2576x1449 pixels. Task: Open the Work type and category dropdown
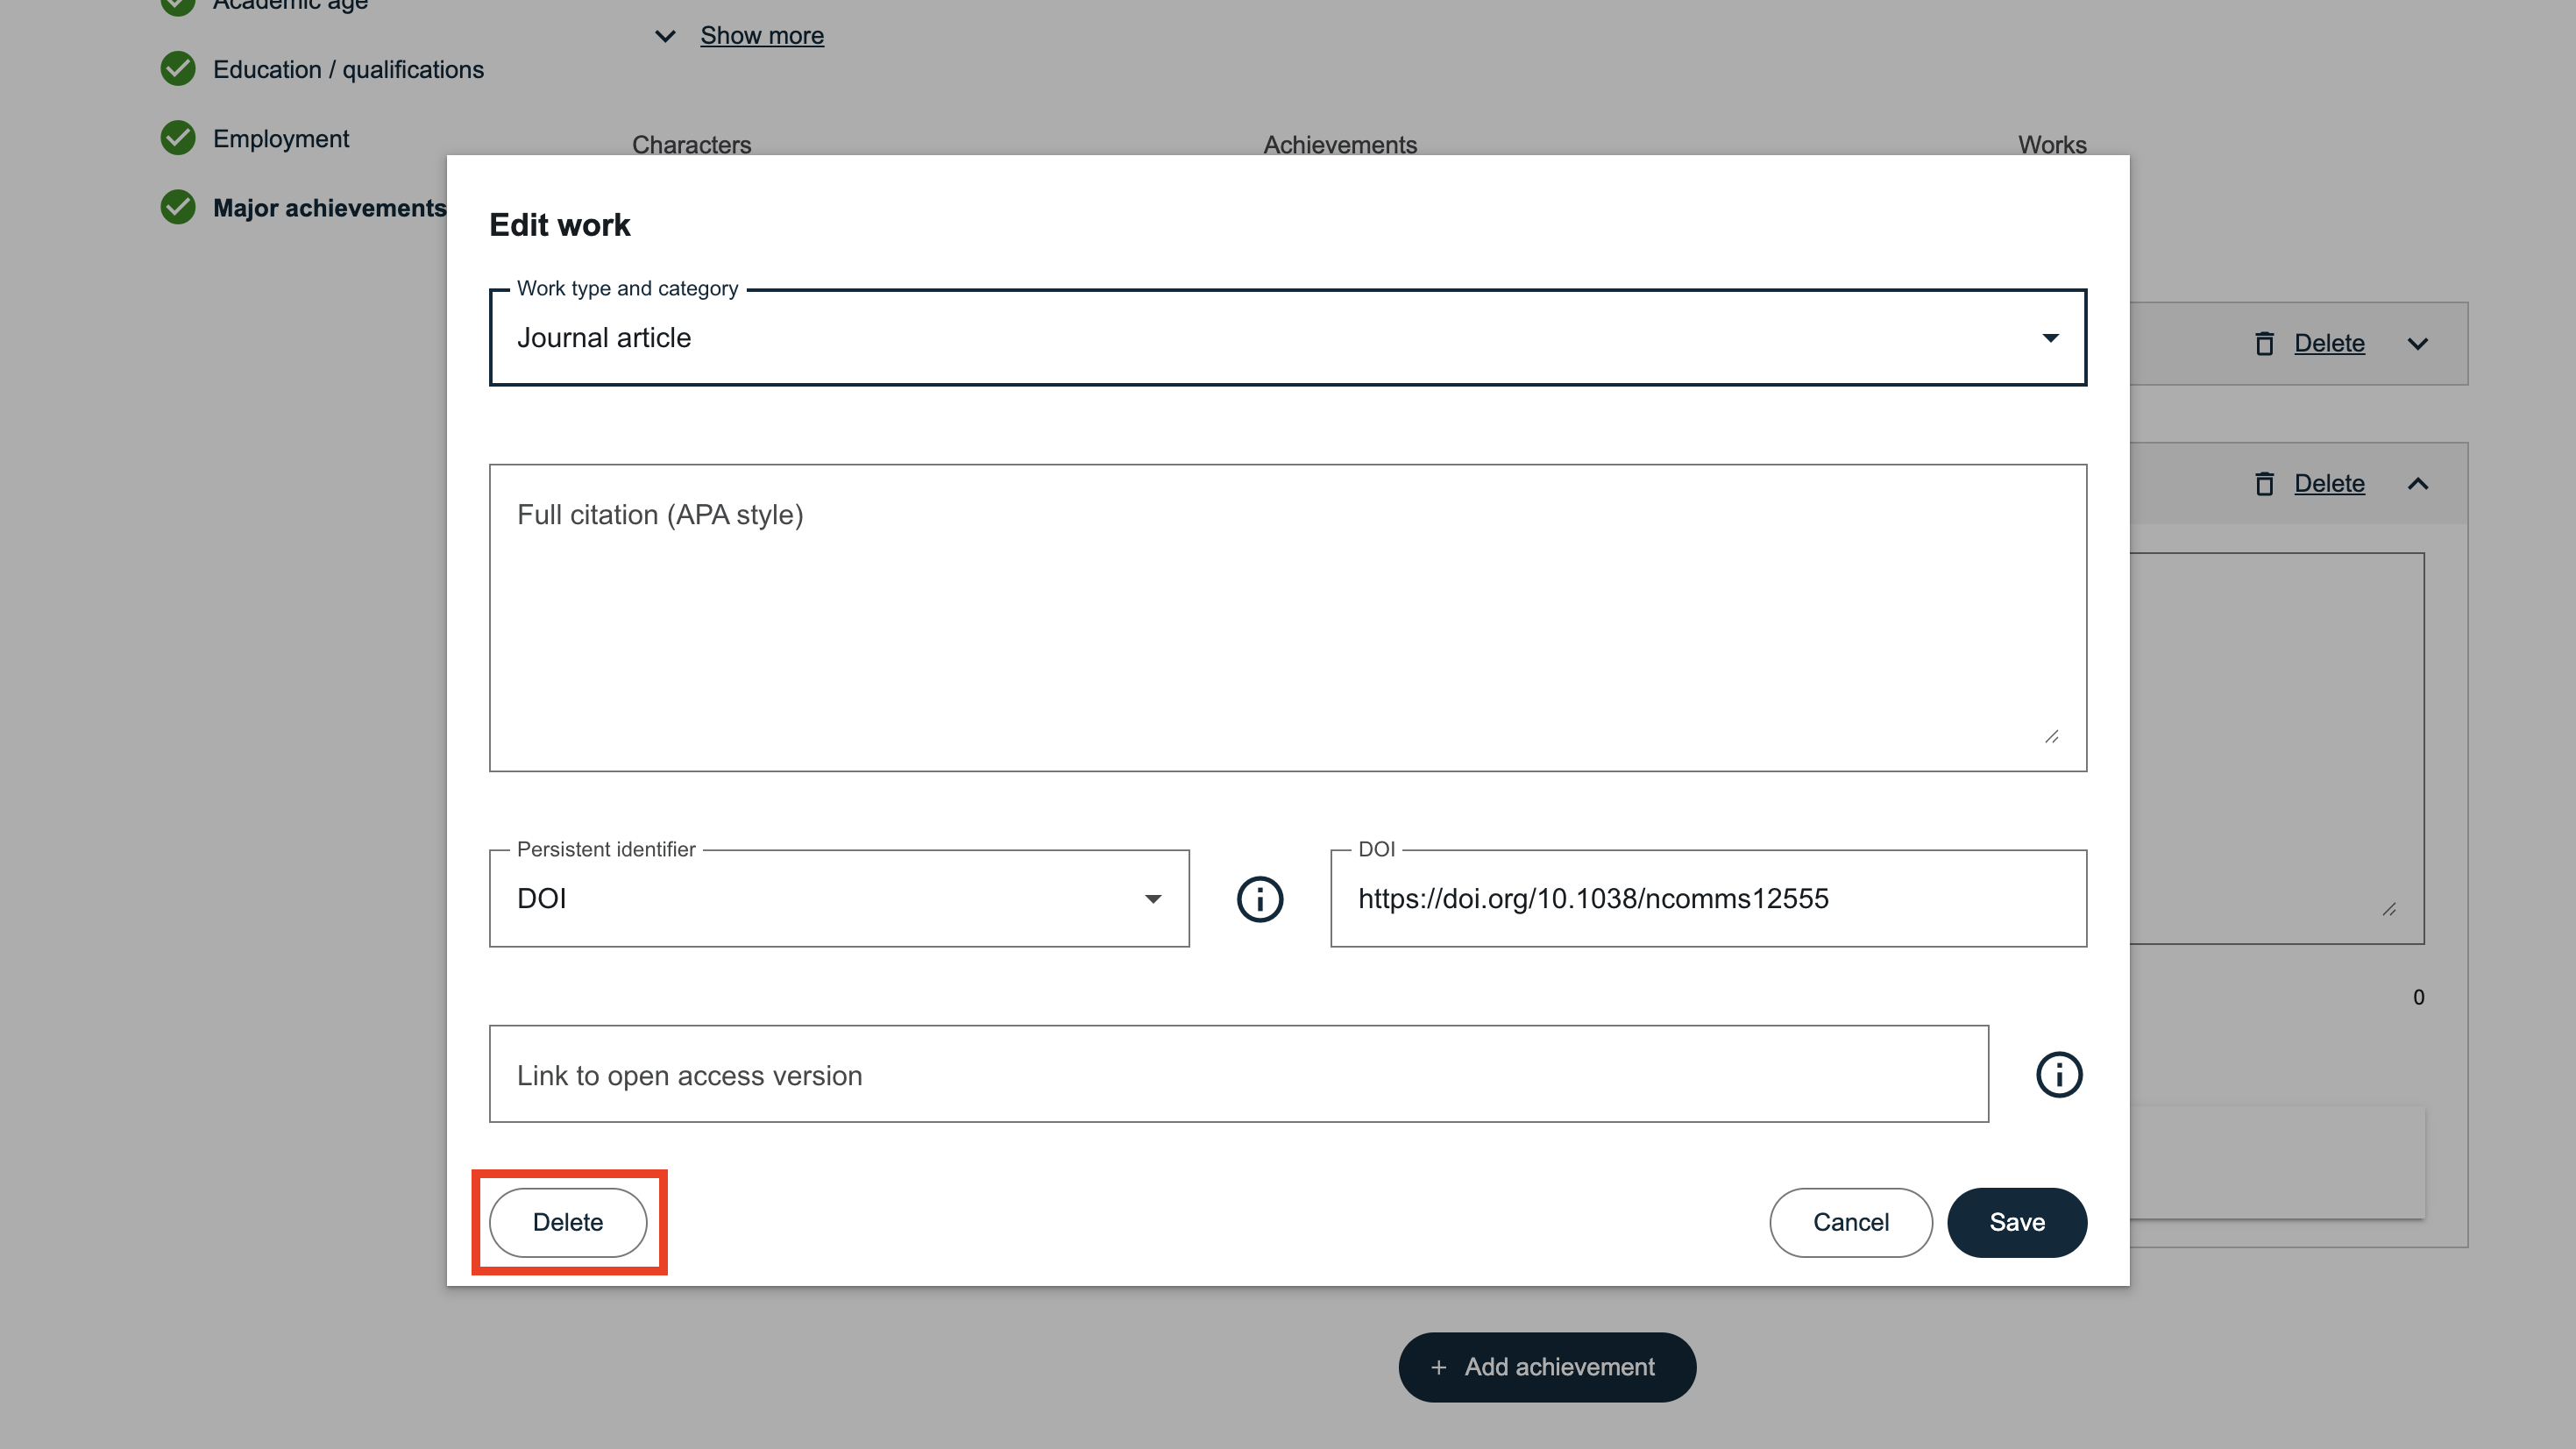pos(1287,338)
